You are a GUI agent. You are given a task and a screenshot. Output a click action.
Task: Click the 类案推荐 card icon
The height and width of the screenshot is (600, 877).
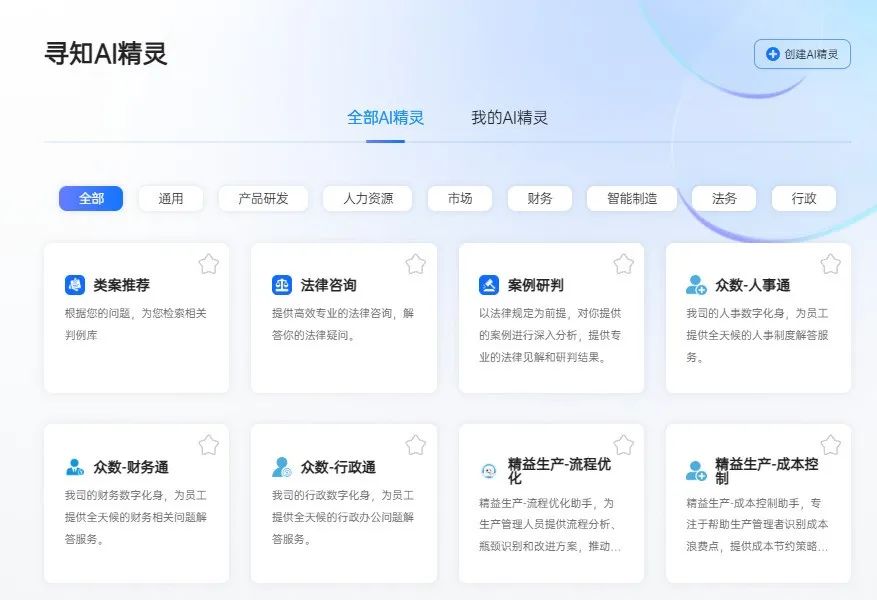[75, 285]
